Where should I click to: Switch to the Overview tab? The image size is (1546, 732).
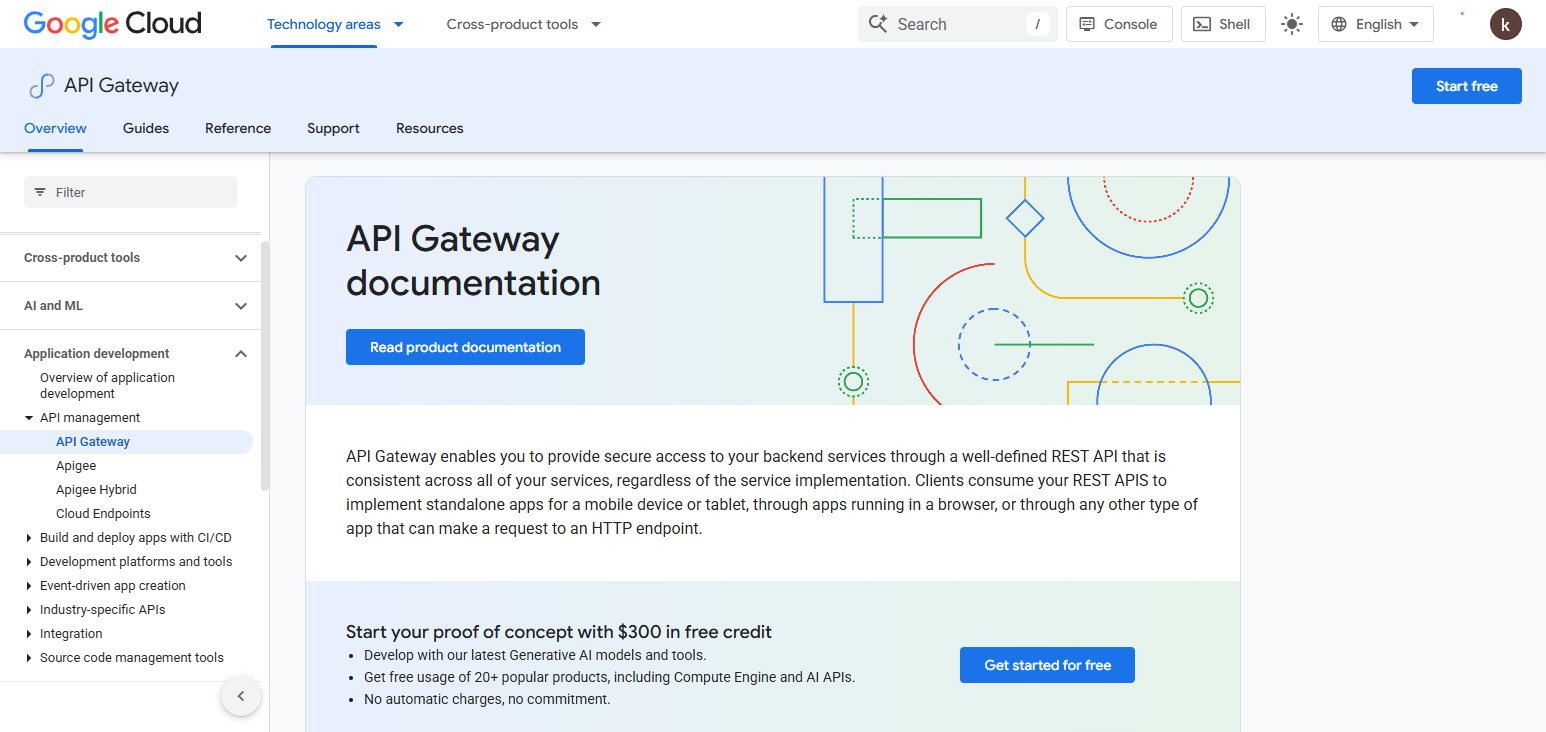coord(55,128)
